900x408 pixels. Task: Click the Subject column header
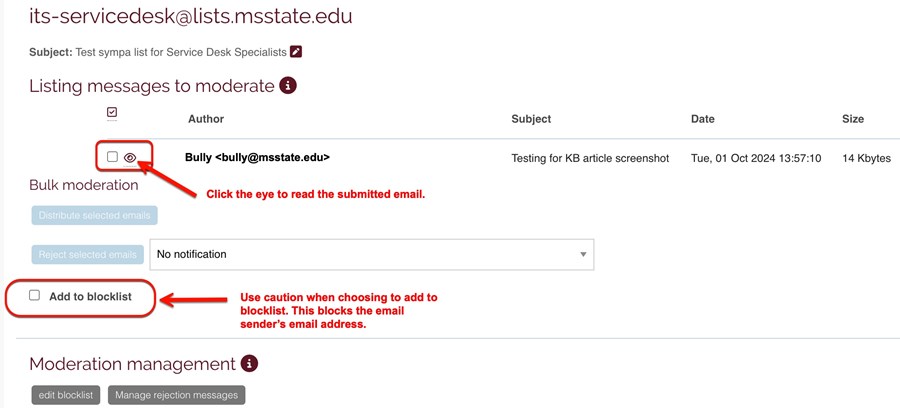531,119
